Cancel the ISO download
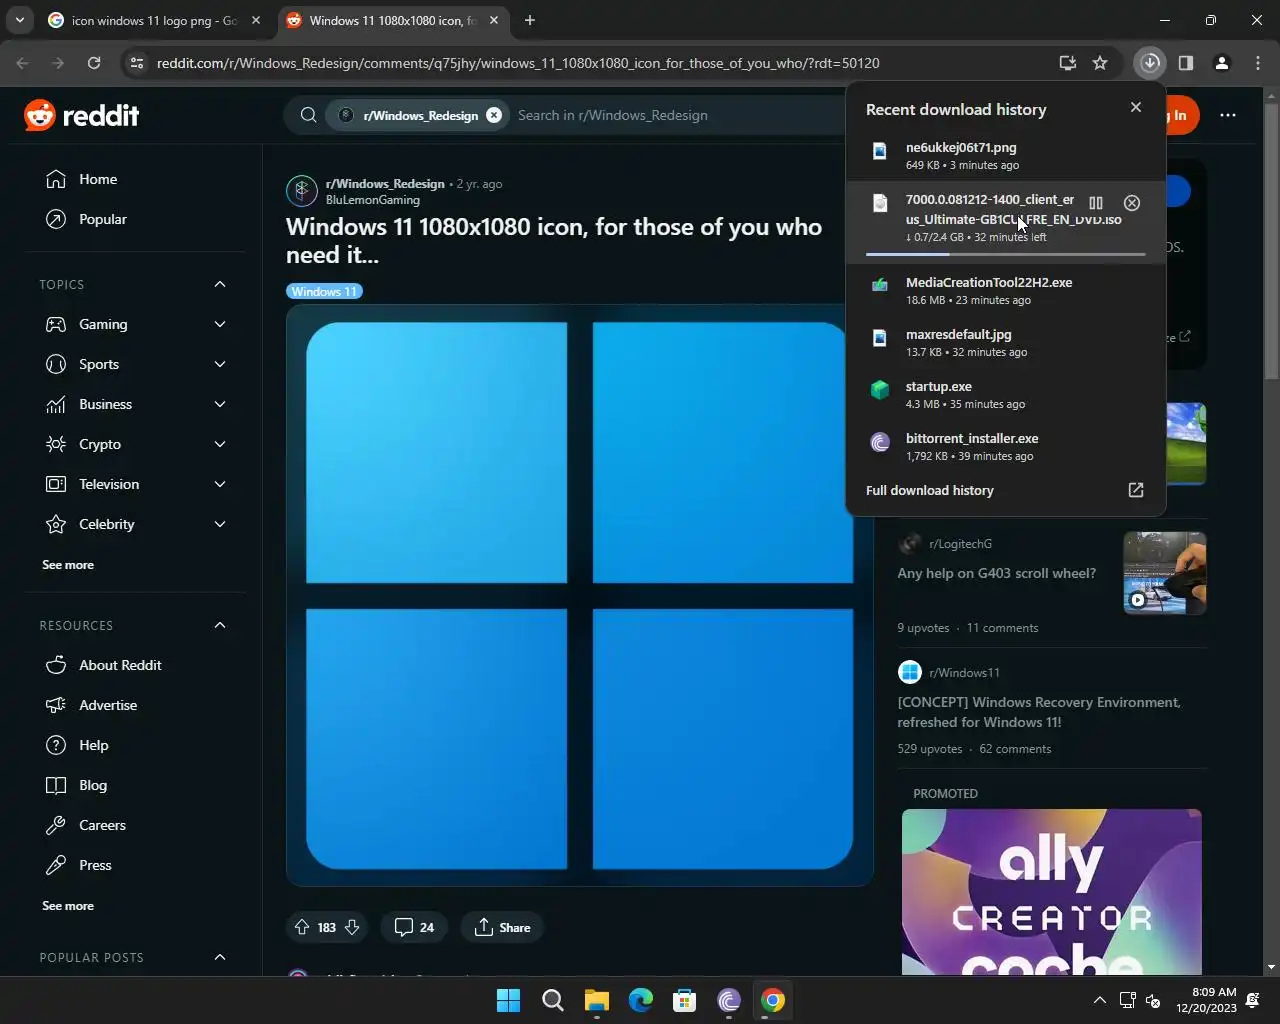The image size is (1280, 1024). click(1132, 203)
